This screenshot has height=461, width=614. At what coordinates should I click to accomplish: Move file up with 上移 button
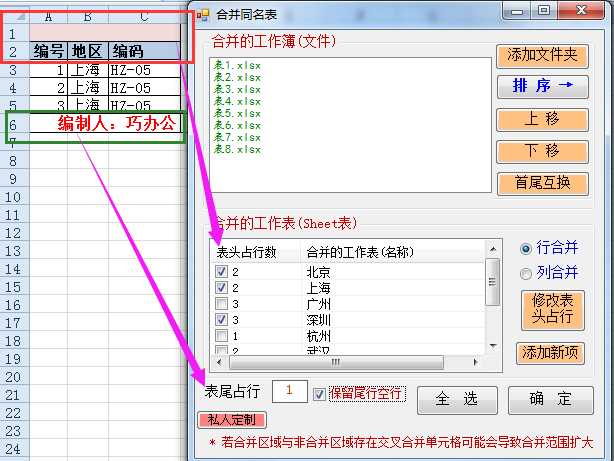542,119
